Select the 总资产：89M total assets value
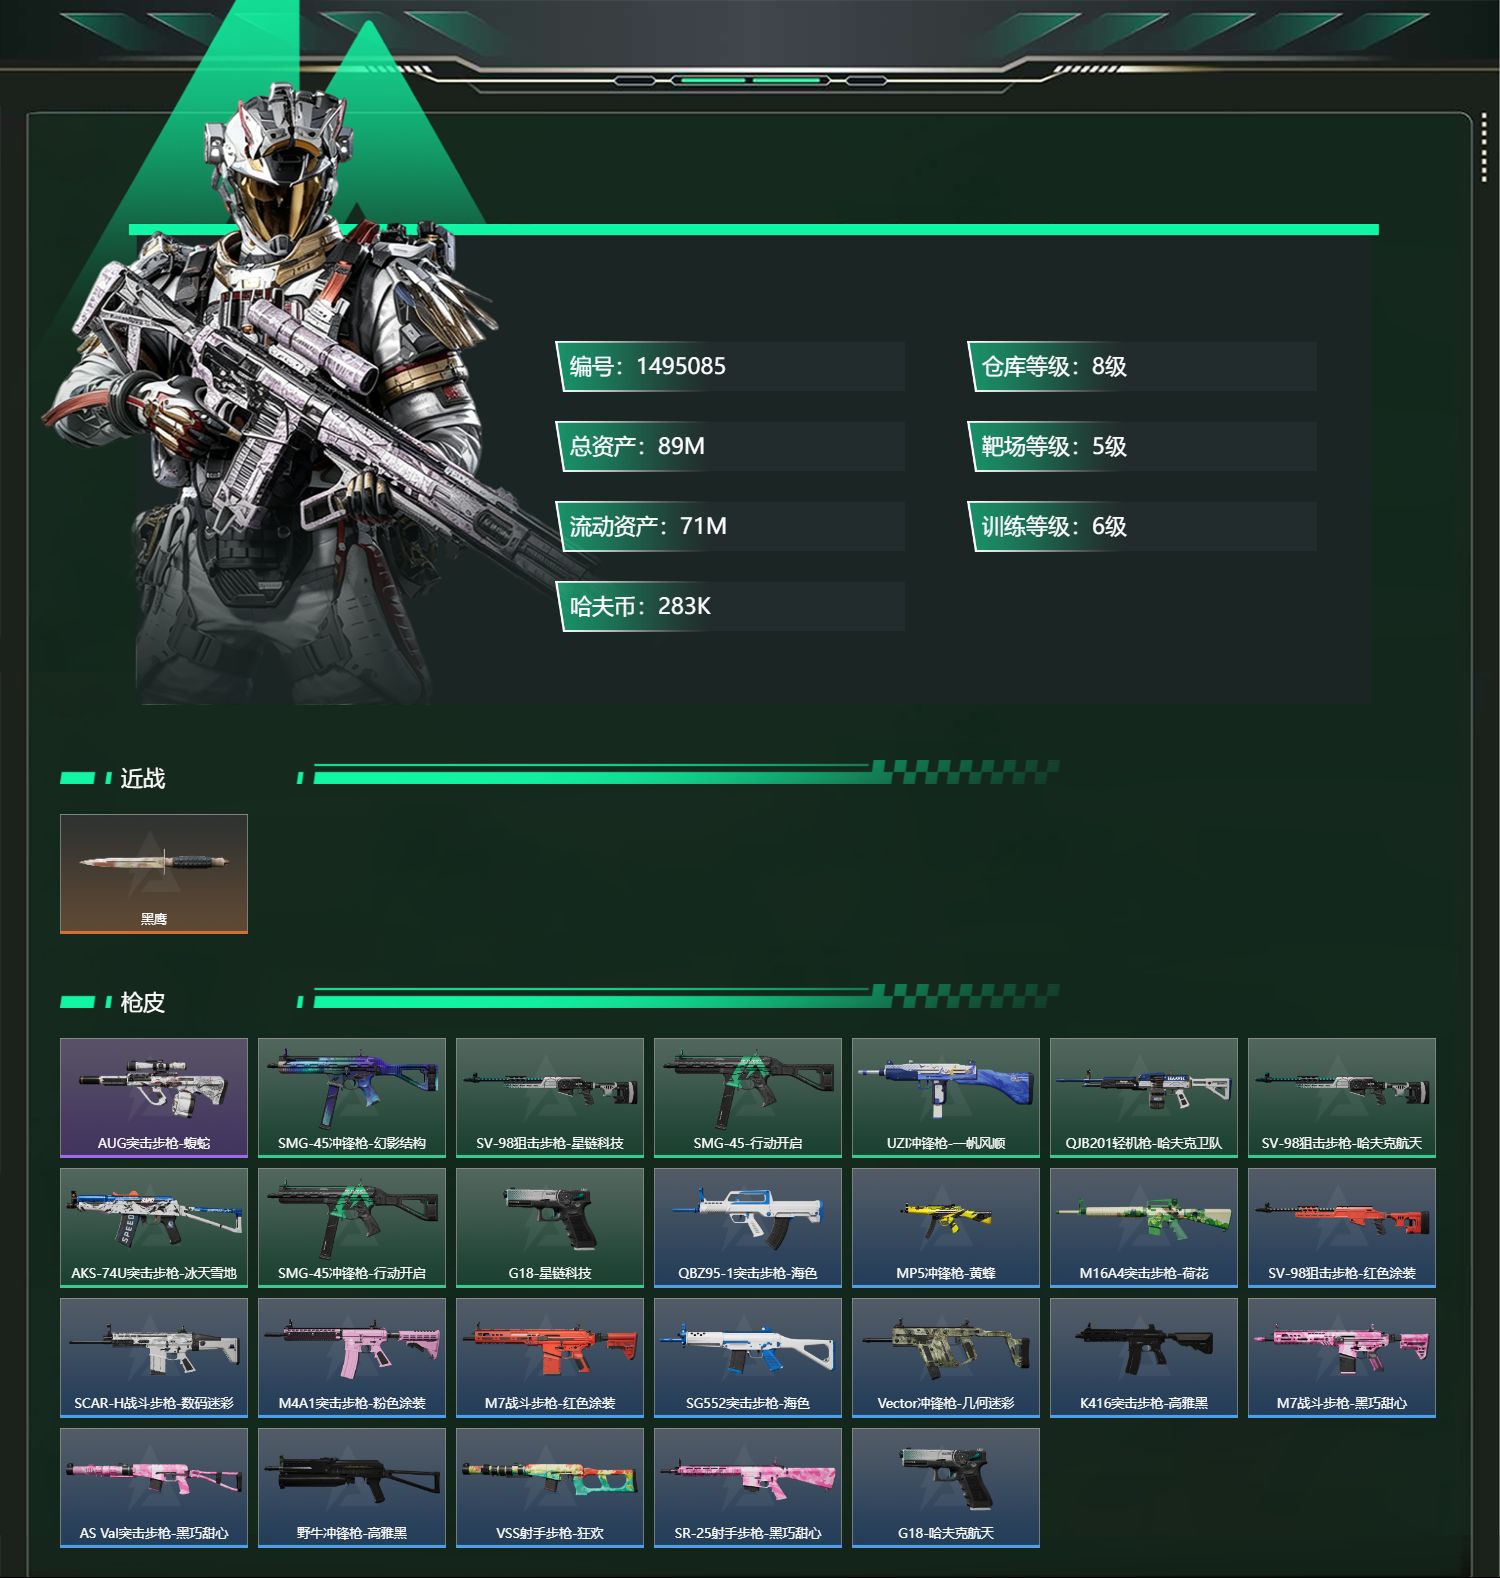Image resolution: width=1500 pixels, height=1578 pixels. tap(730, 446)
